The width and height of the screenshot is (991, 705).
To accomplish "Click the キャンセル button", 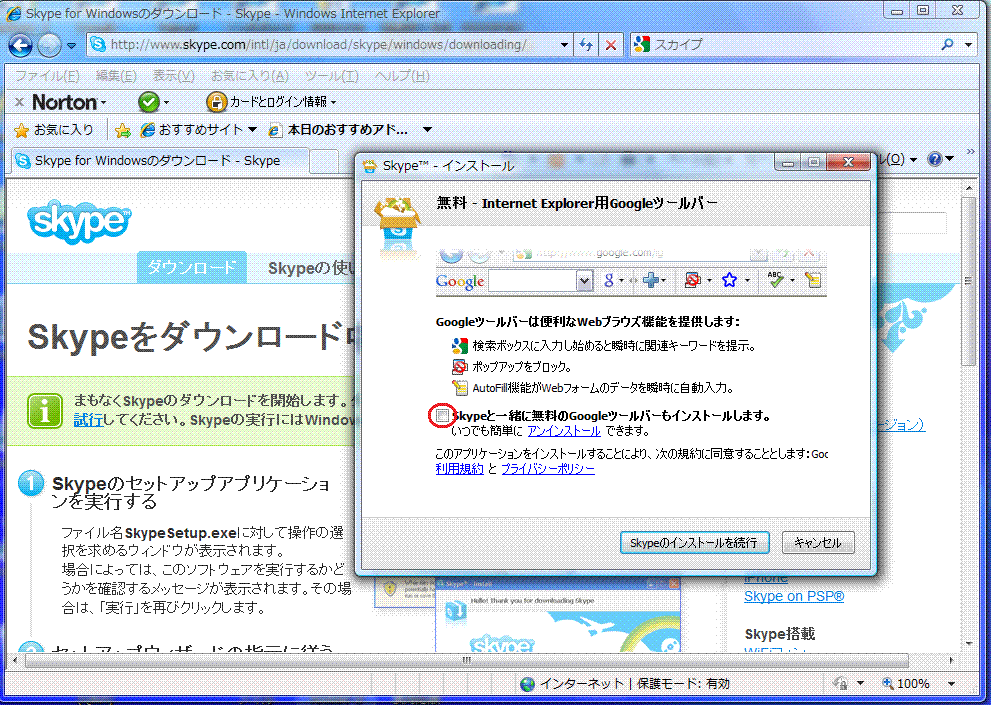I will (818, 543).
